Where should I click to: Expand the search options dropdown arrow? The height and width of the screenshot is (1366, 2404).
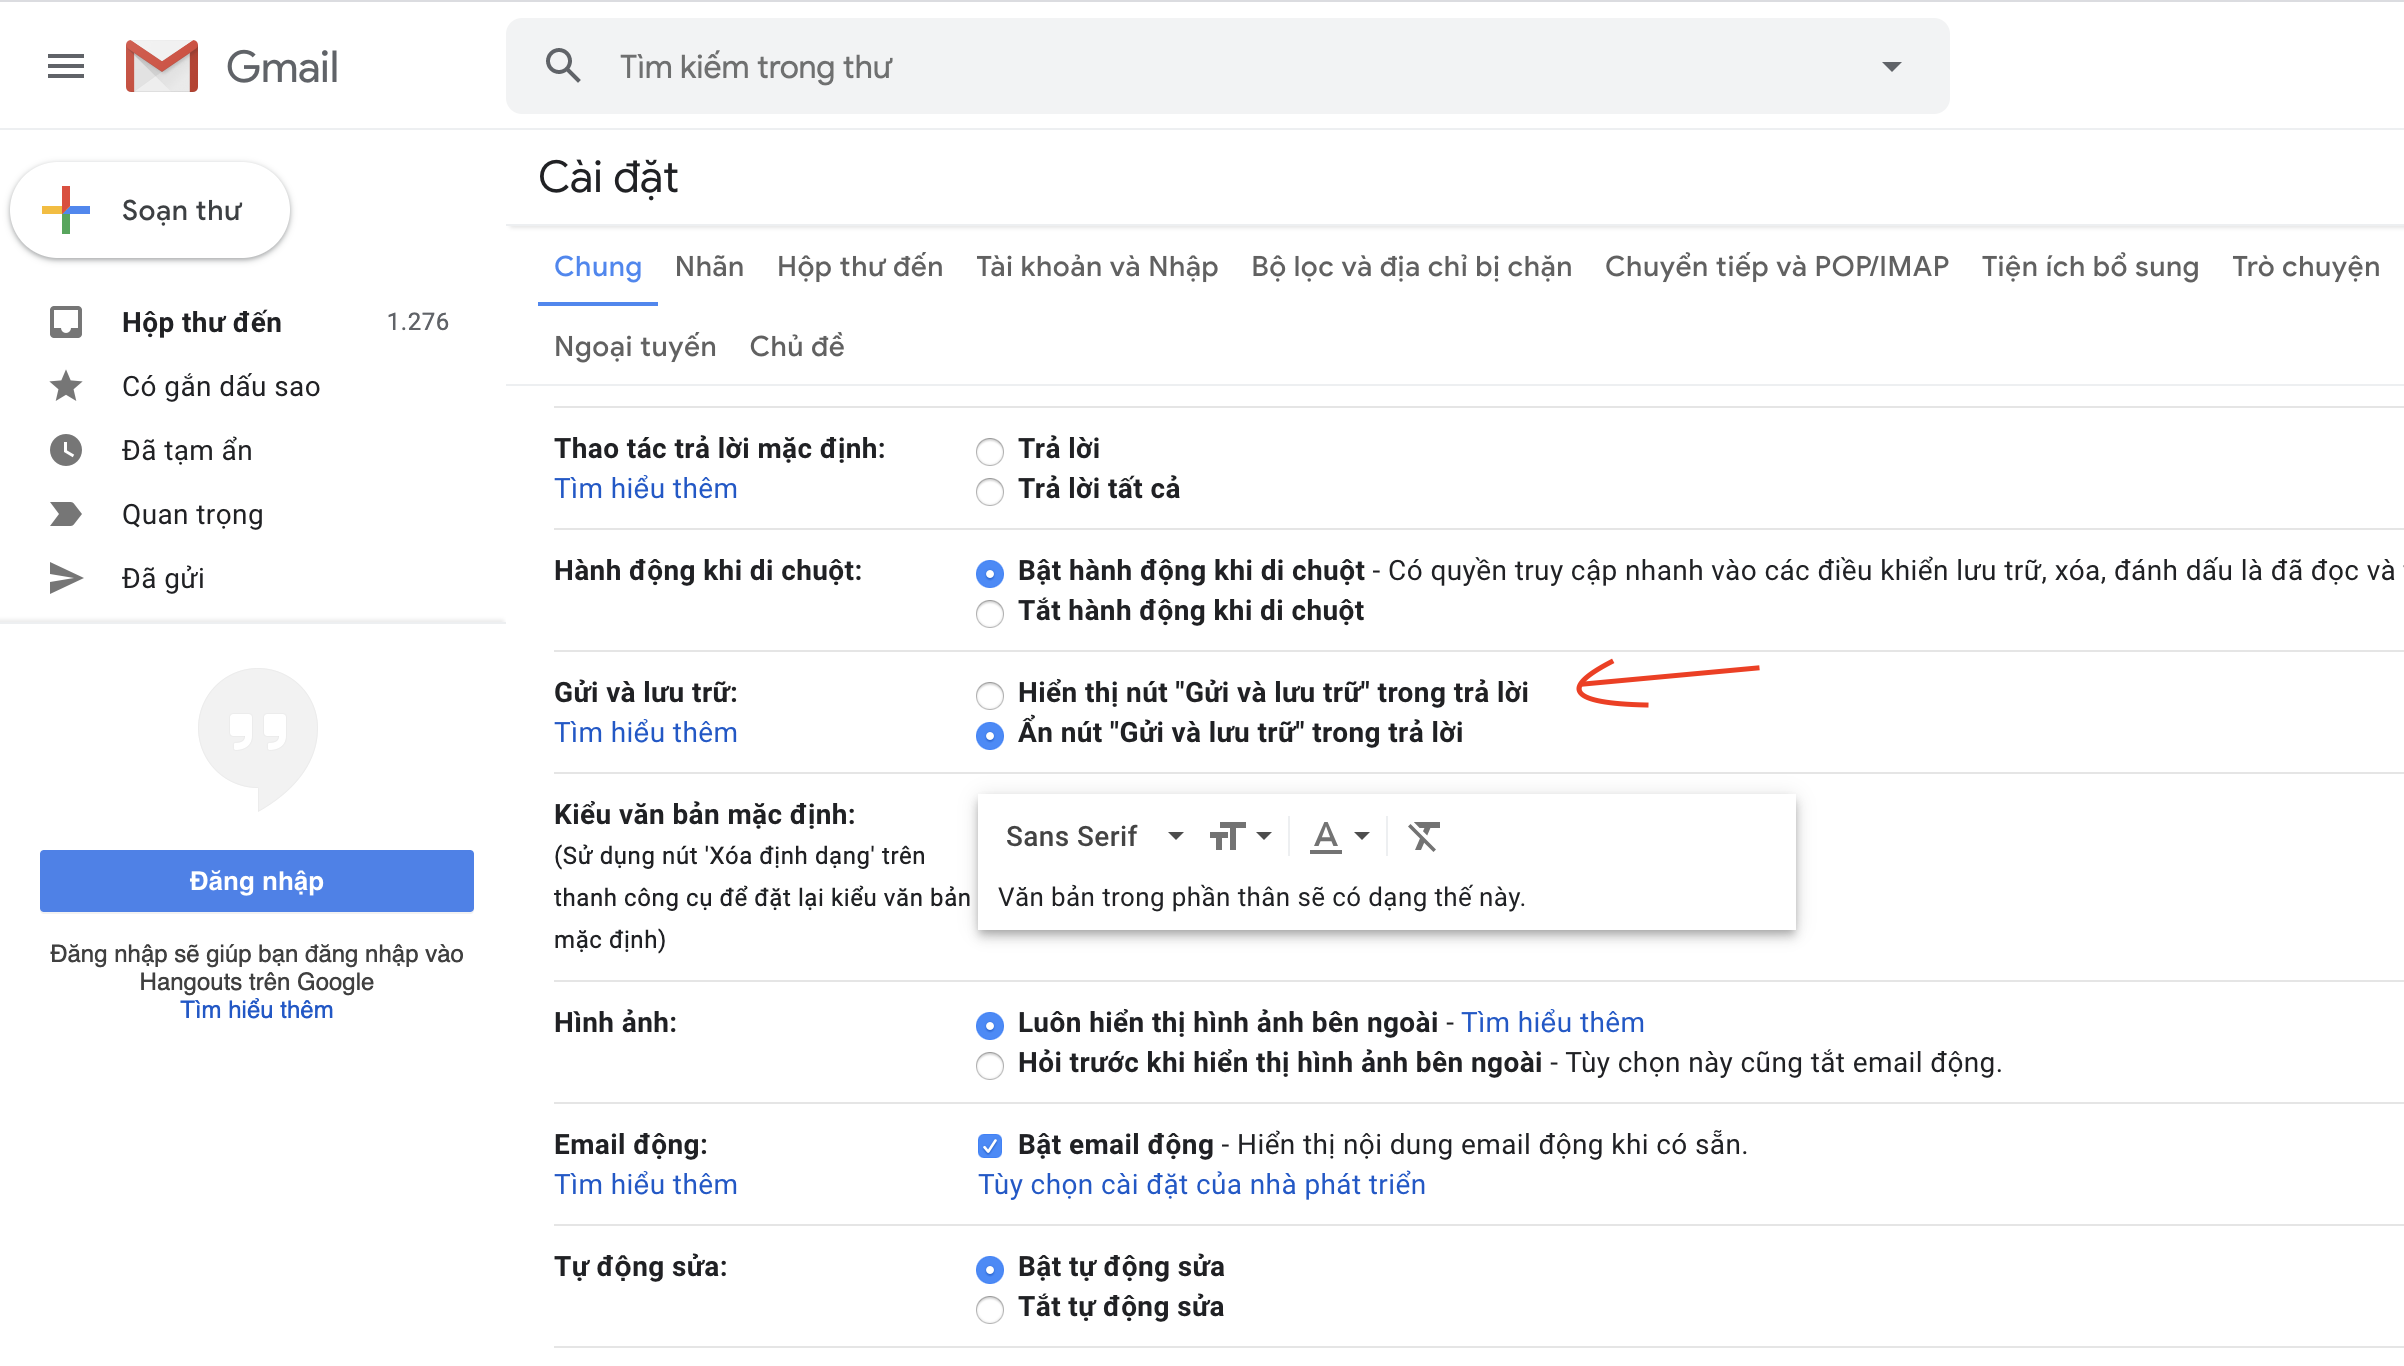(1891, 67)
